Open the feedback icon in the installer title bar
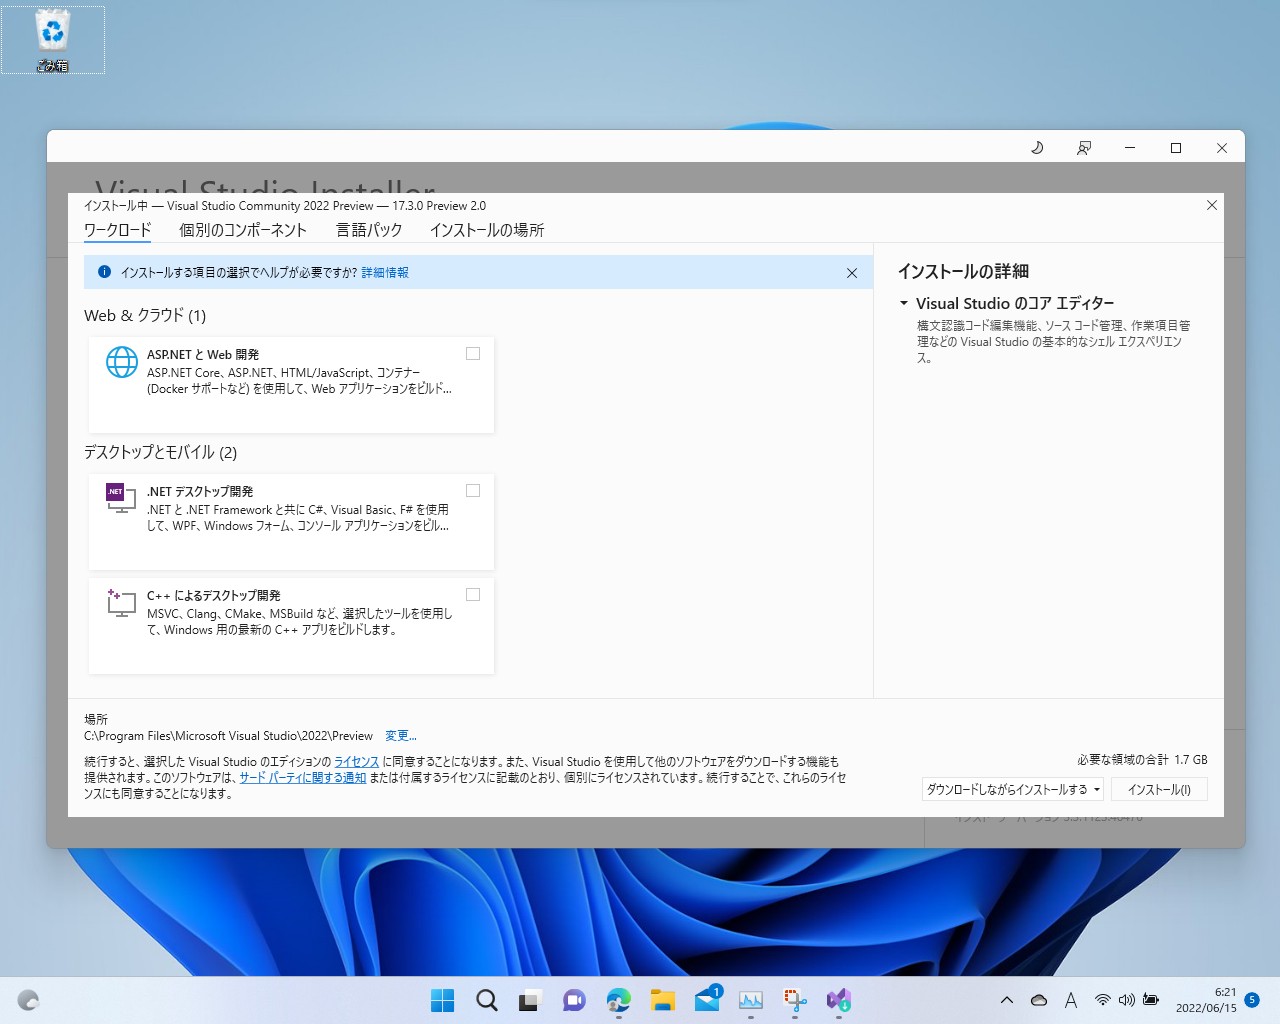 pyautogui.click(x=1083, y=147)
